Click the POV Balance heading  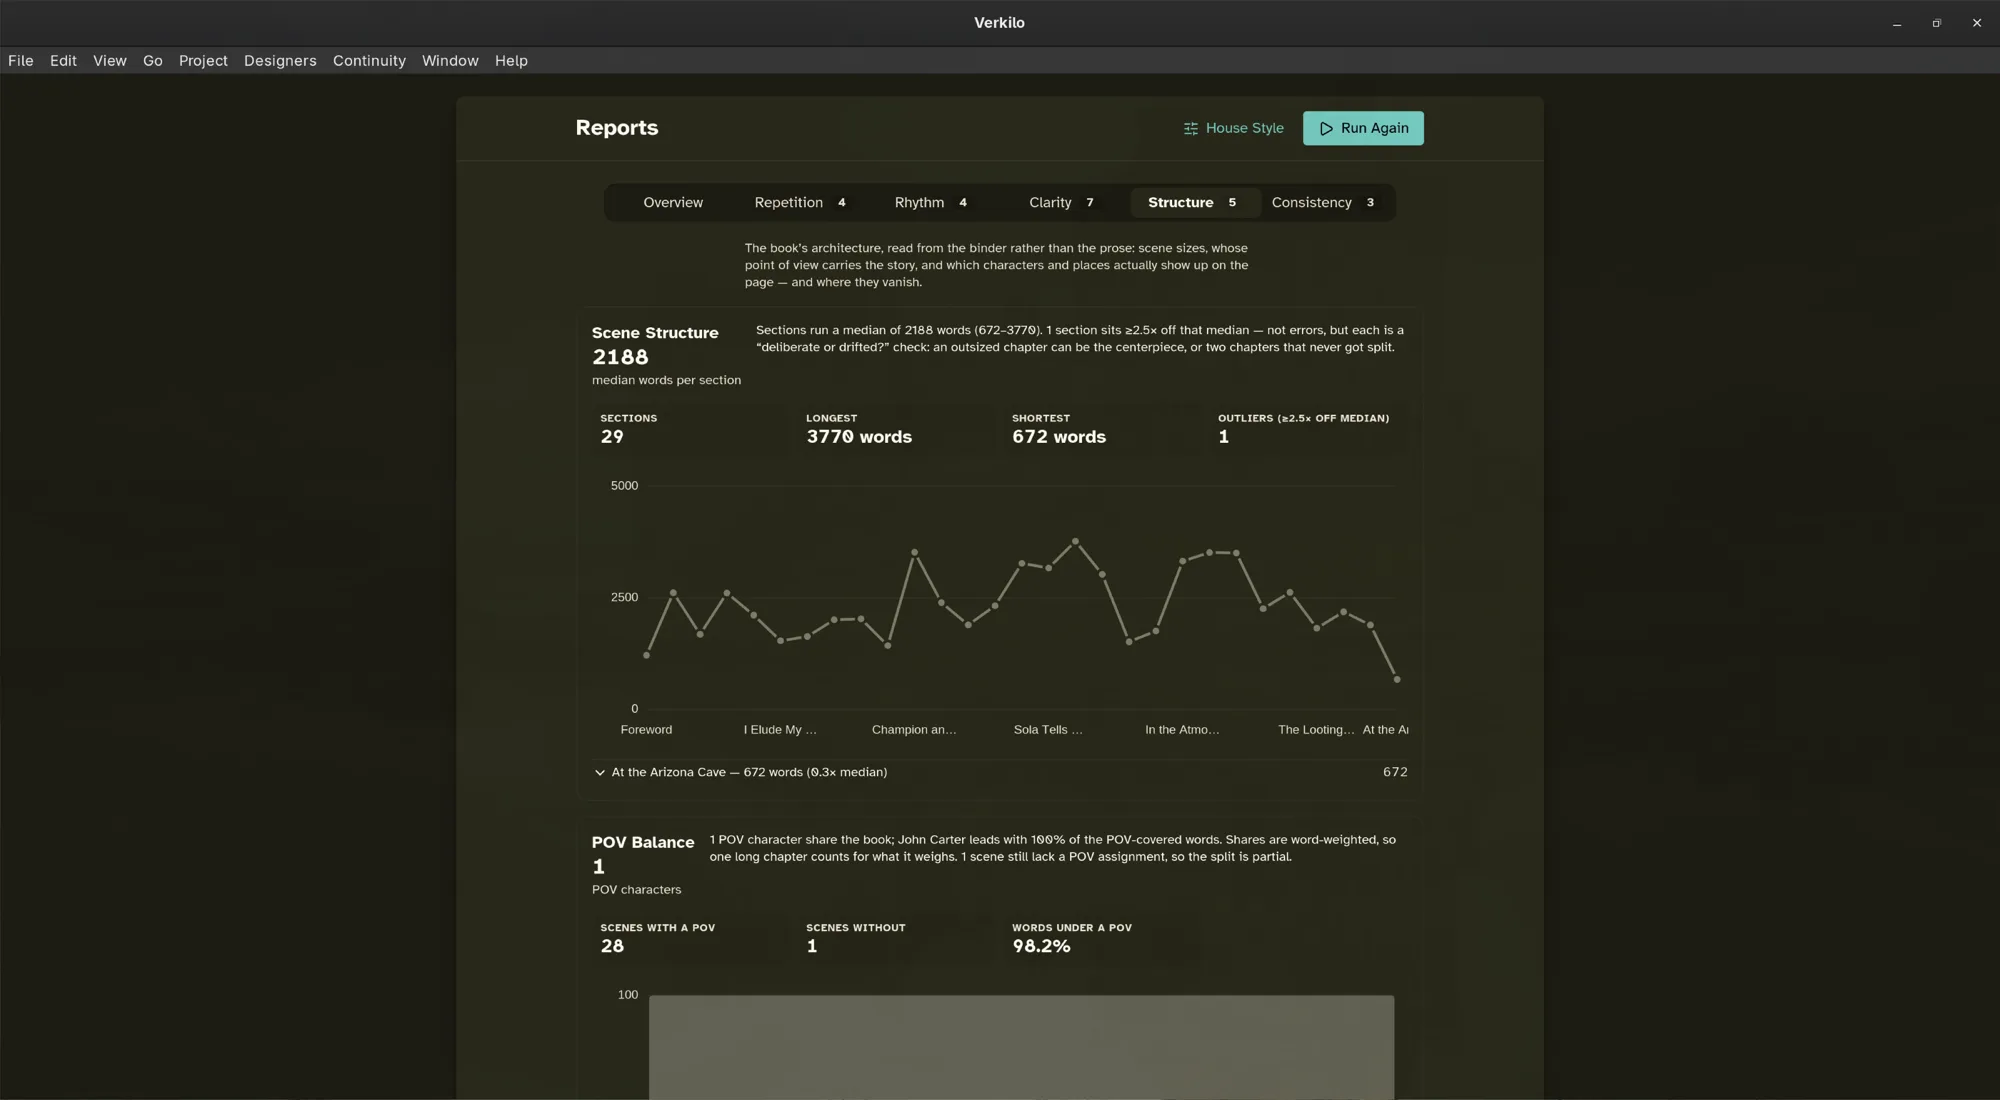643,843
